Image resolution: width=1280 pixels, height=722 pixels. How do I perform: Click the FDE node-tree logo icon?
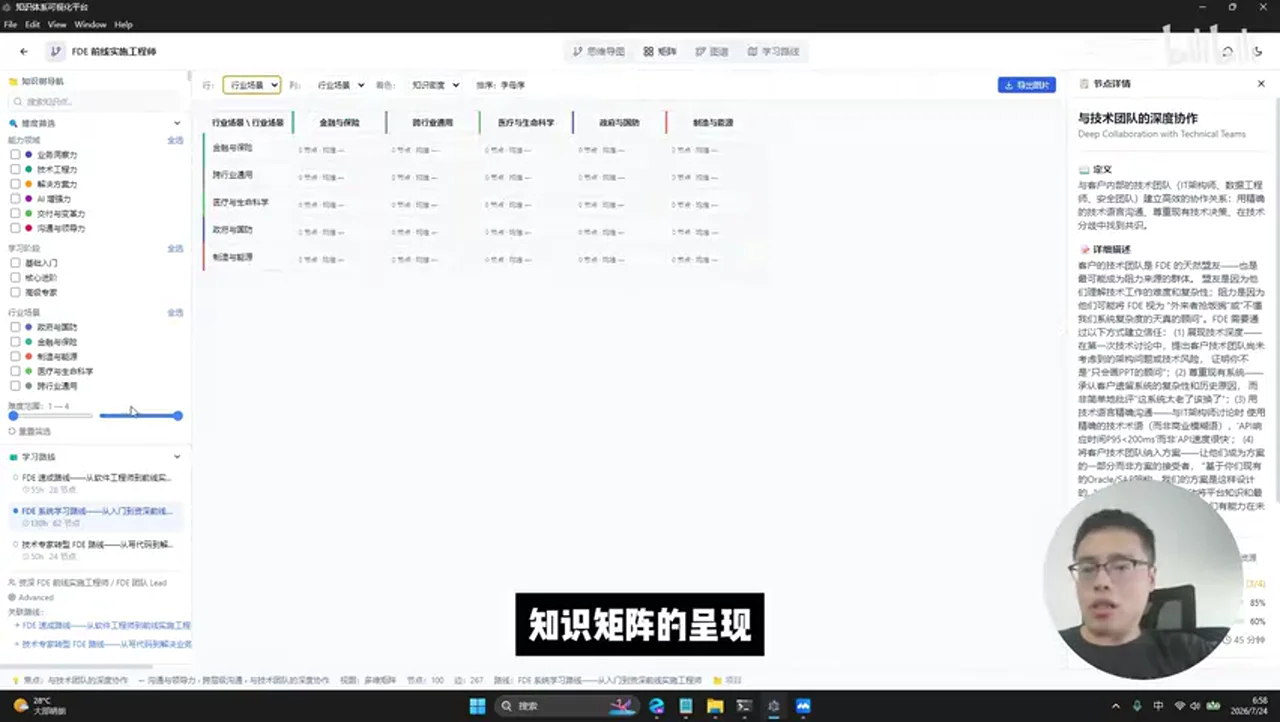pyautogui.click(x=55, y=51)
